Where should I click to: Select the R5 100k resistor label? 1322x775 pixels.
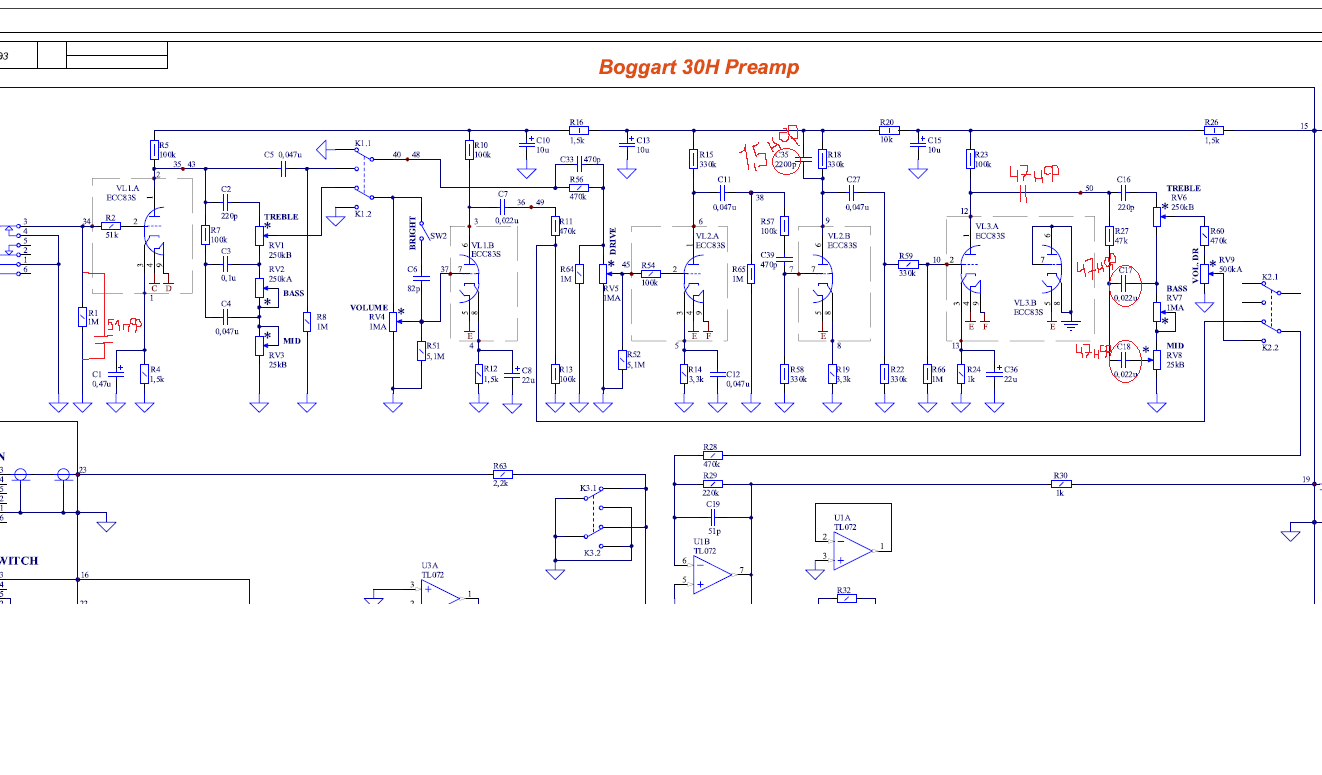[x=167, y=151]
